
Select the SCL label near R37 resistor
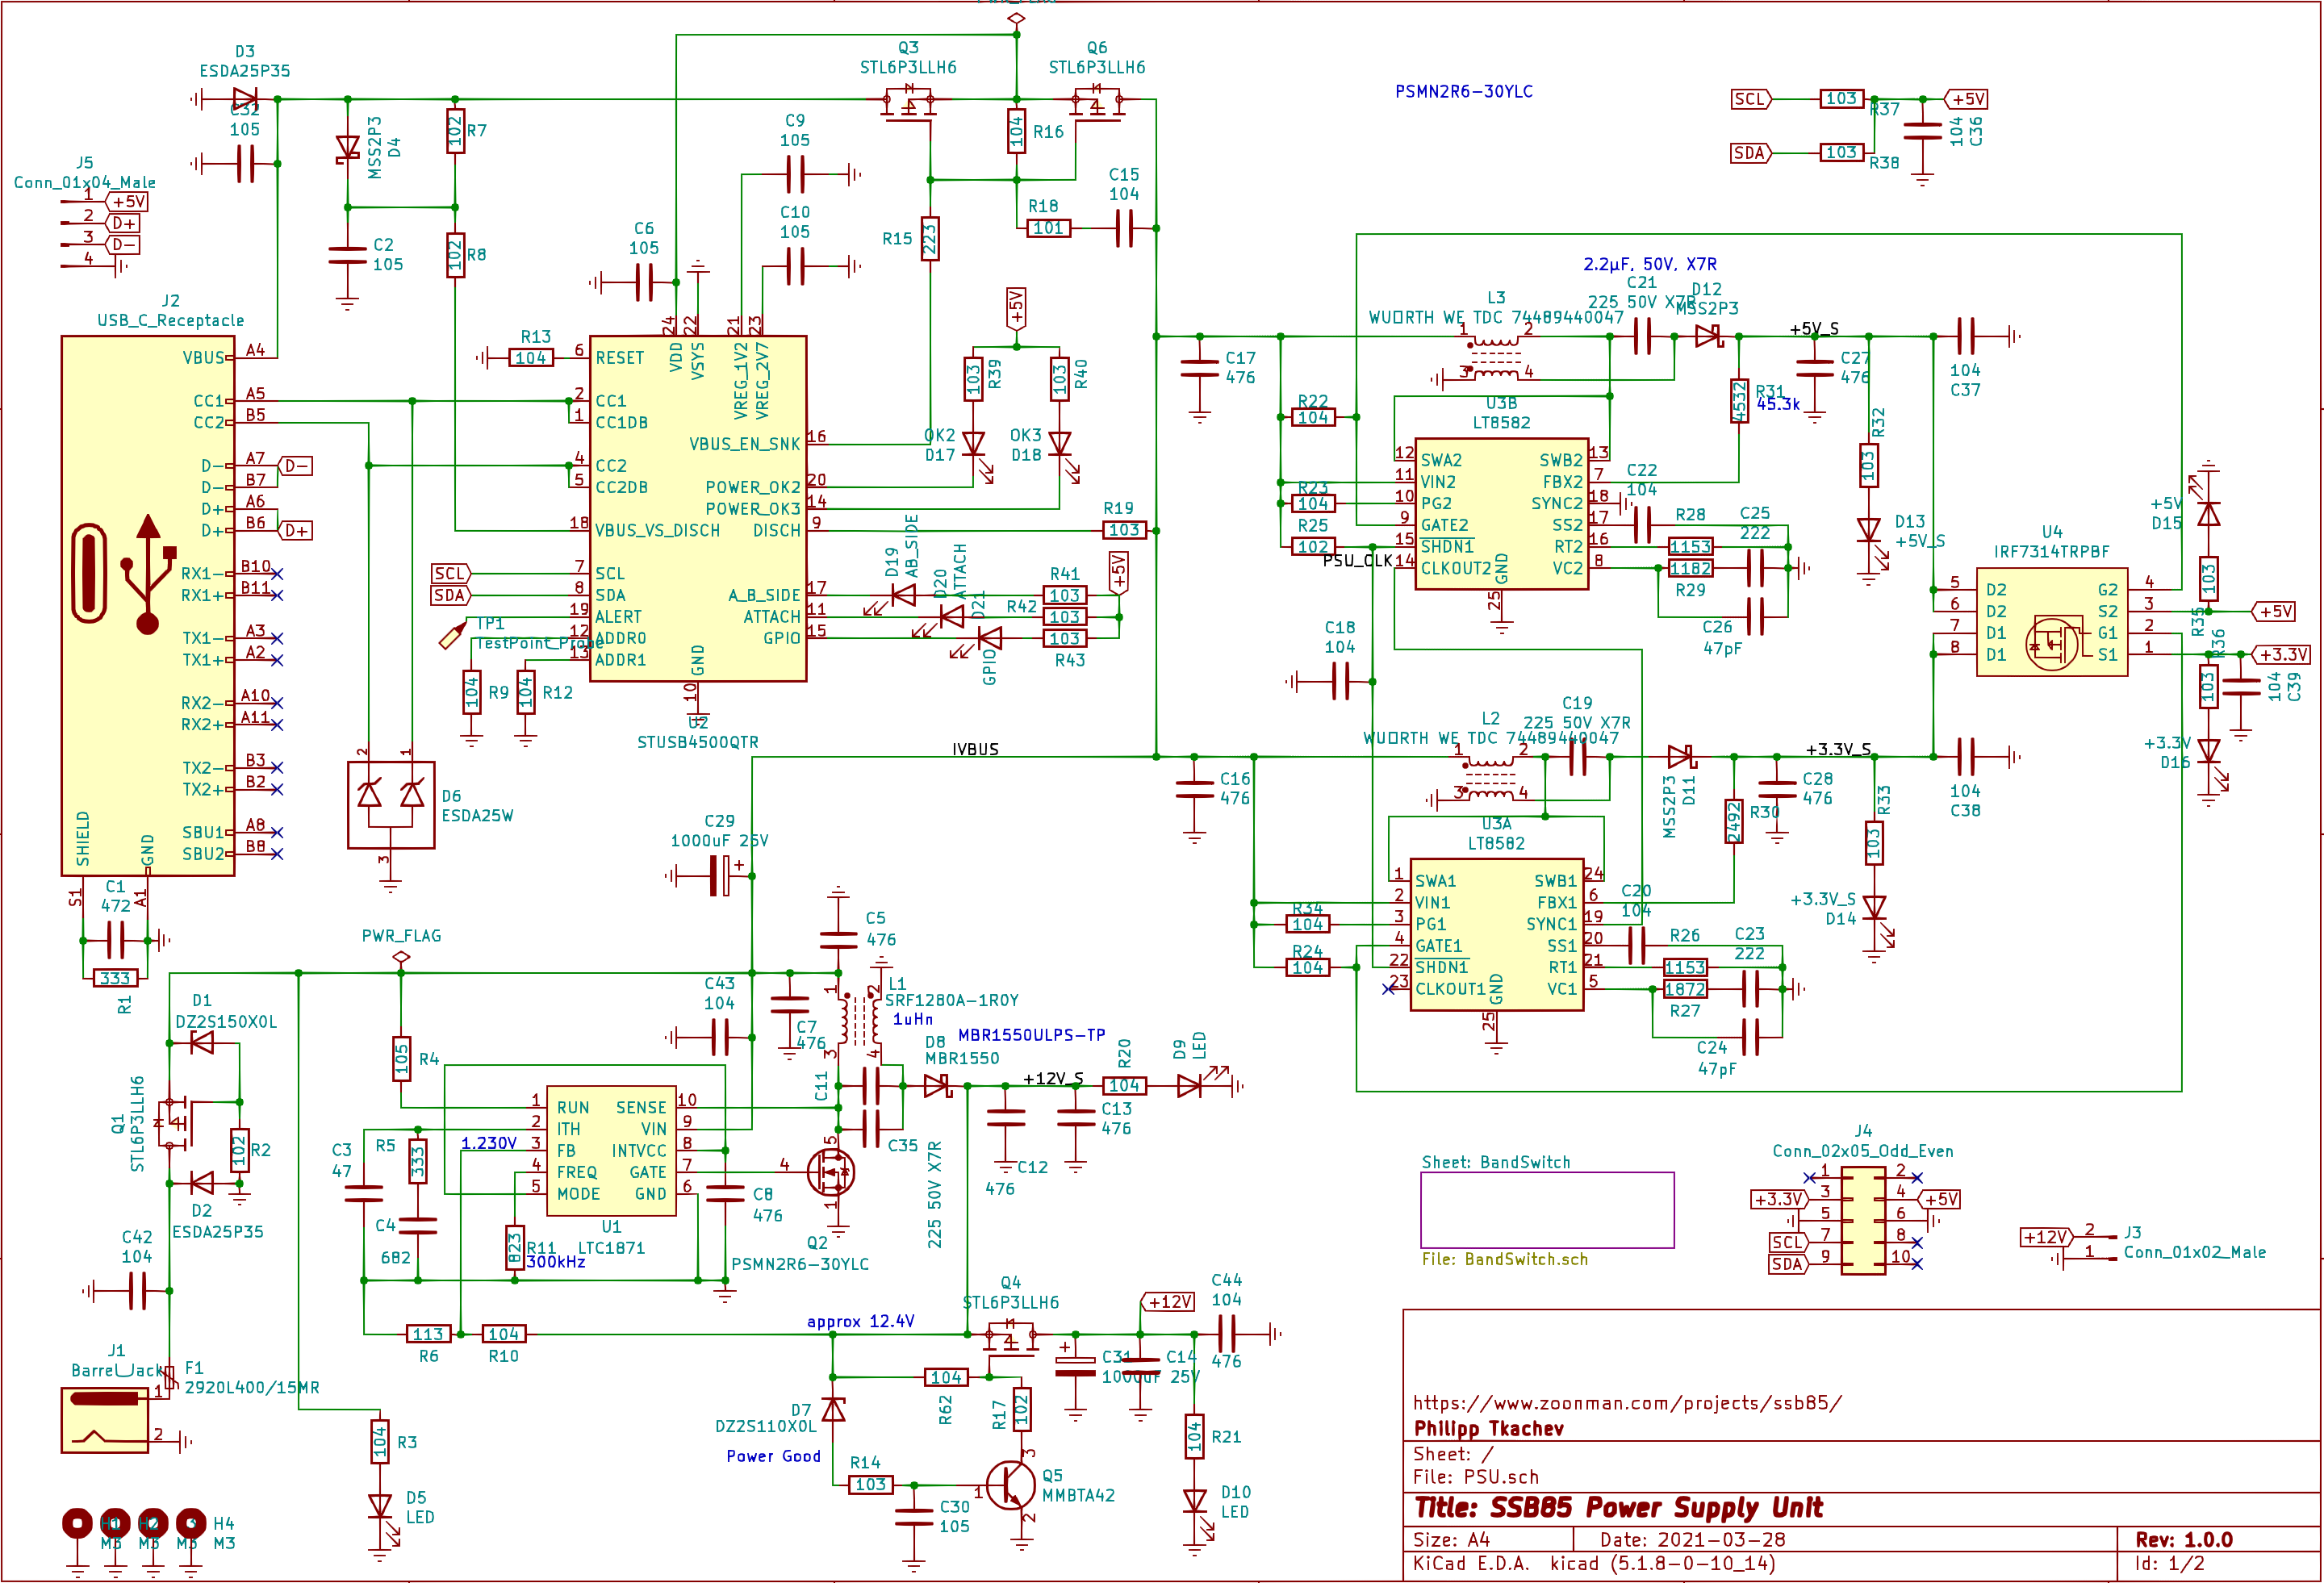pos(1750,99)
